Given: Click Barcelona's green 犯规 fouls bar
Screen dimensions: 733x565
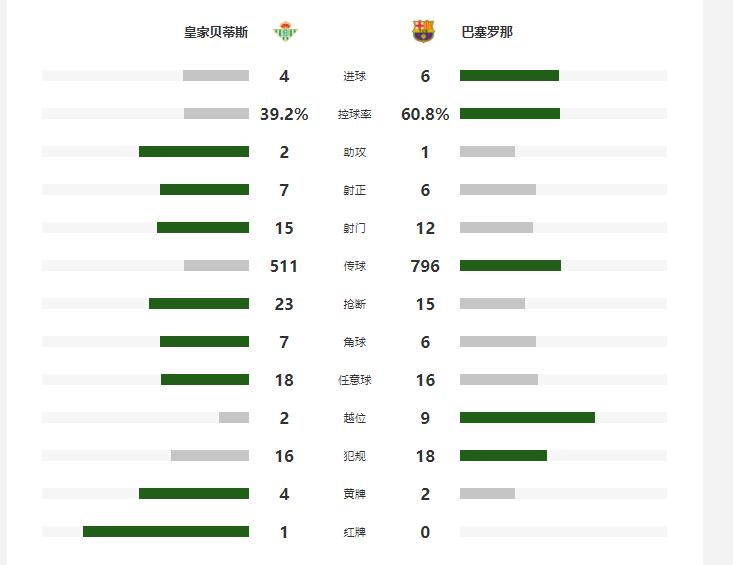Looking at the screenshot, I should [x=503, y=456].
